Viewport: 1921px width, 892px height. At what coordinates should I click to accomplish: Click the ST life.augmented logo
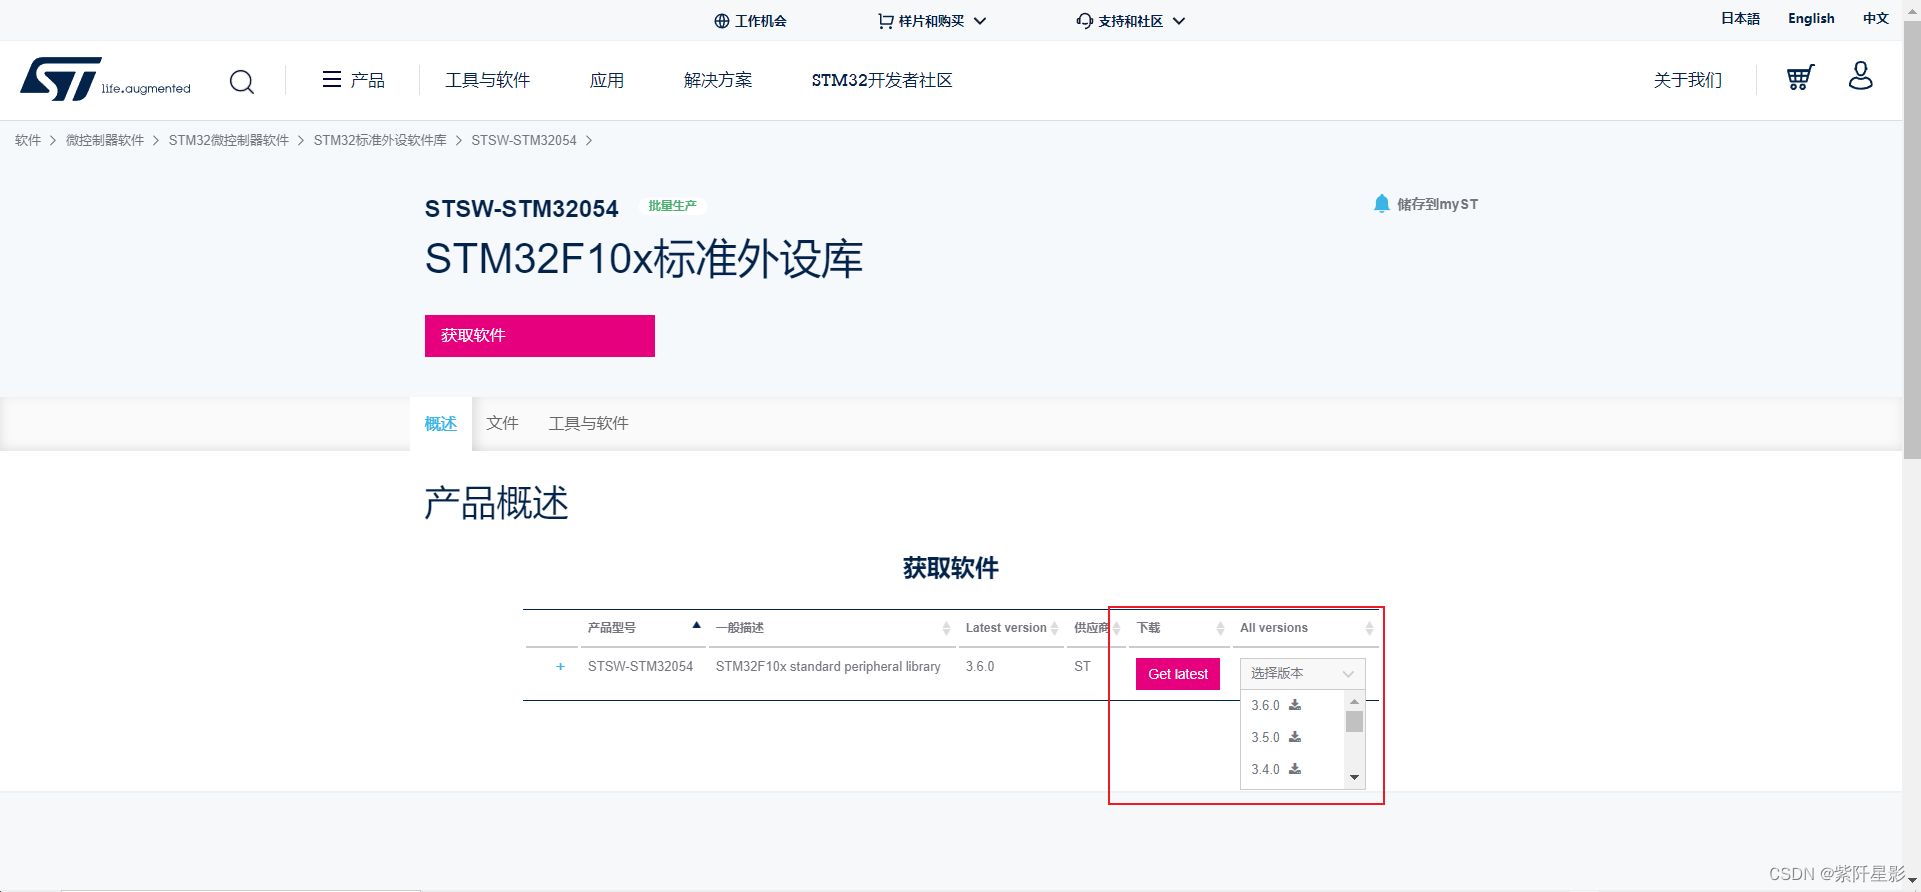coord(105,79)
